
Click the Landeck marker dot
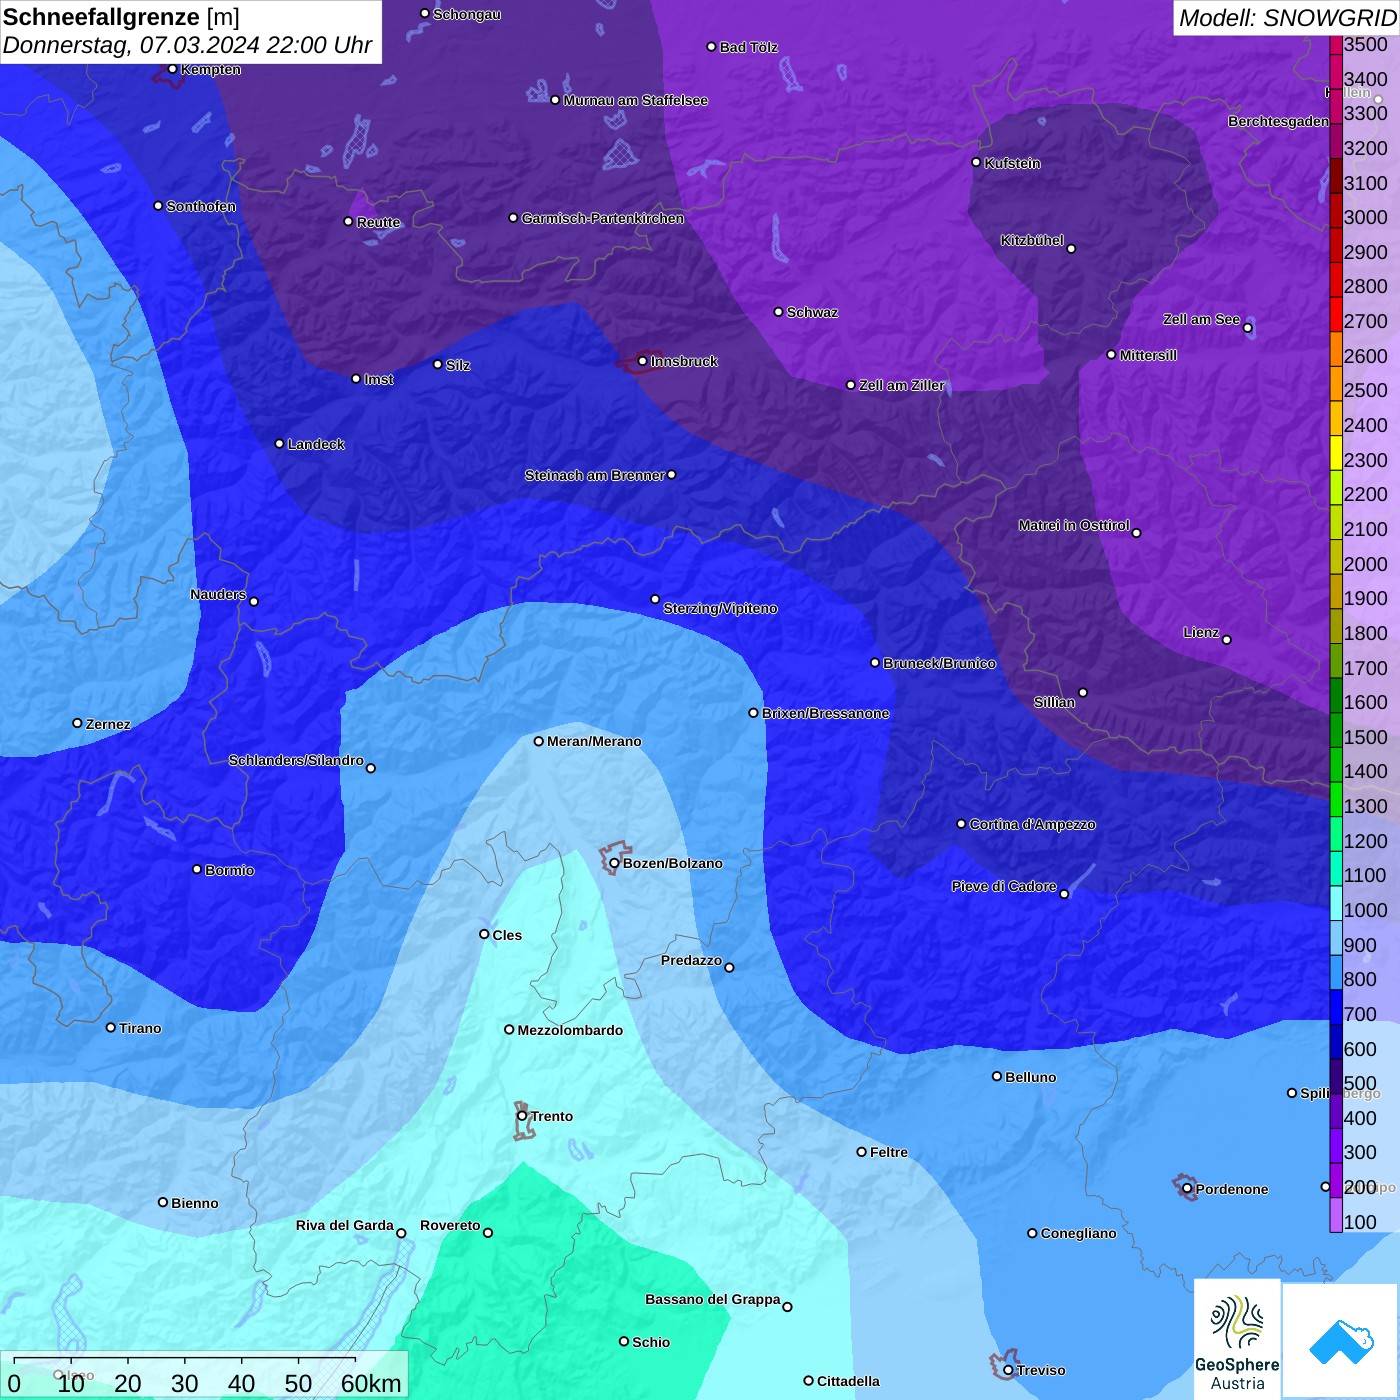tap(279, 444)
